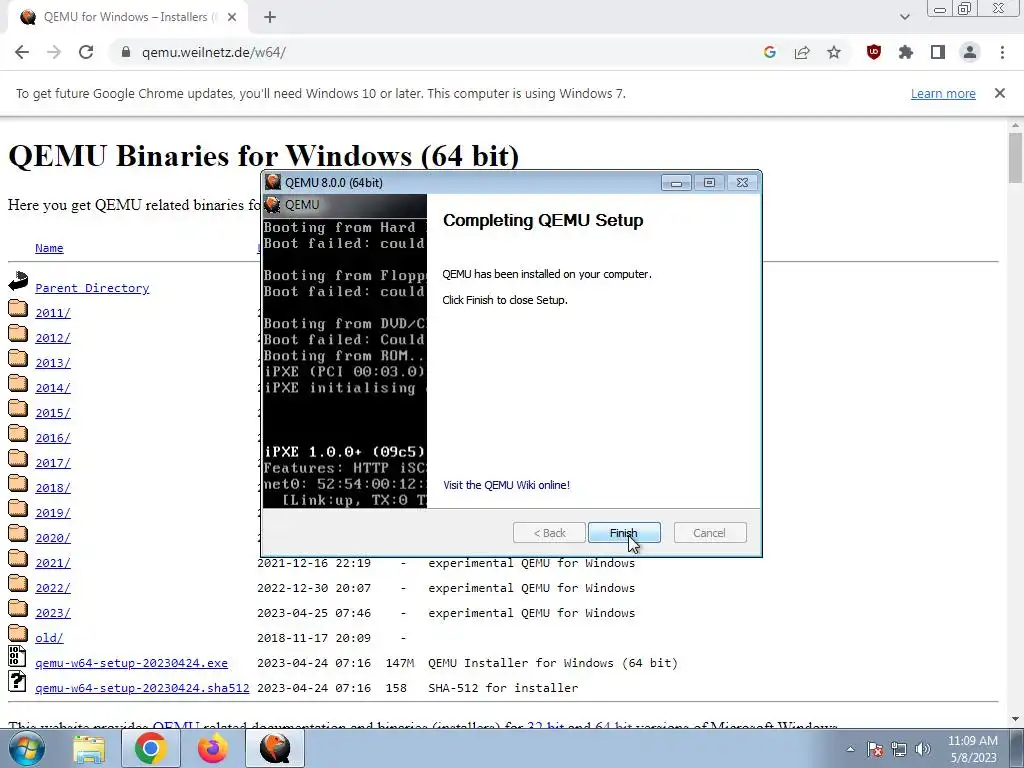Viewport: 1024px width, 768px height.
Task: Click the network tray icon
Action: click(899, 750)
